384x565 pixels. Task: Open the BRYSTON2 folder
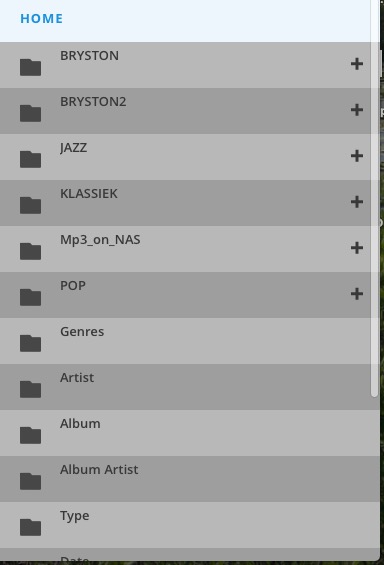click(x=185, y=111)
